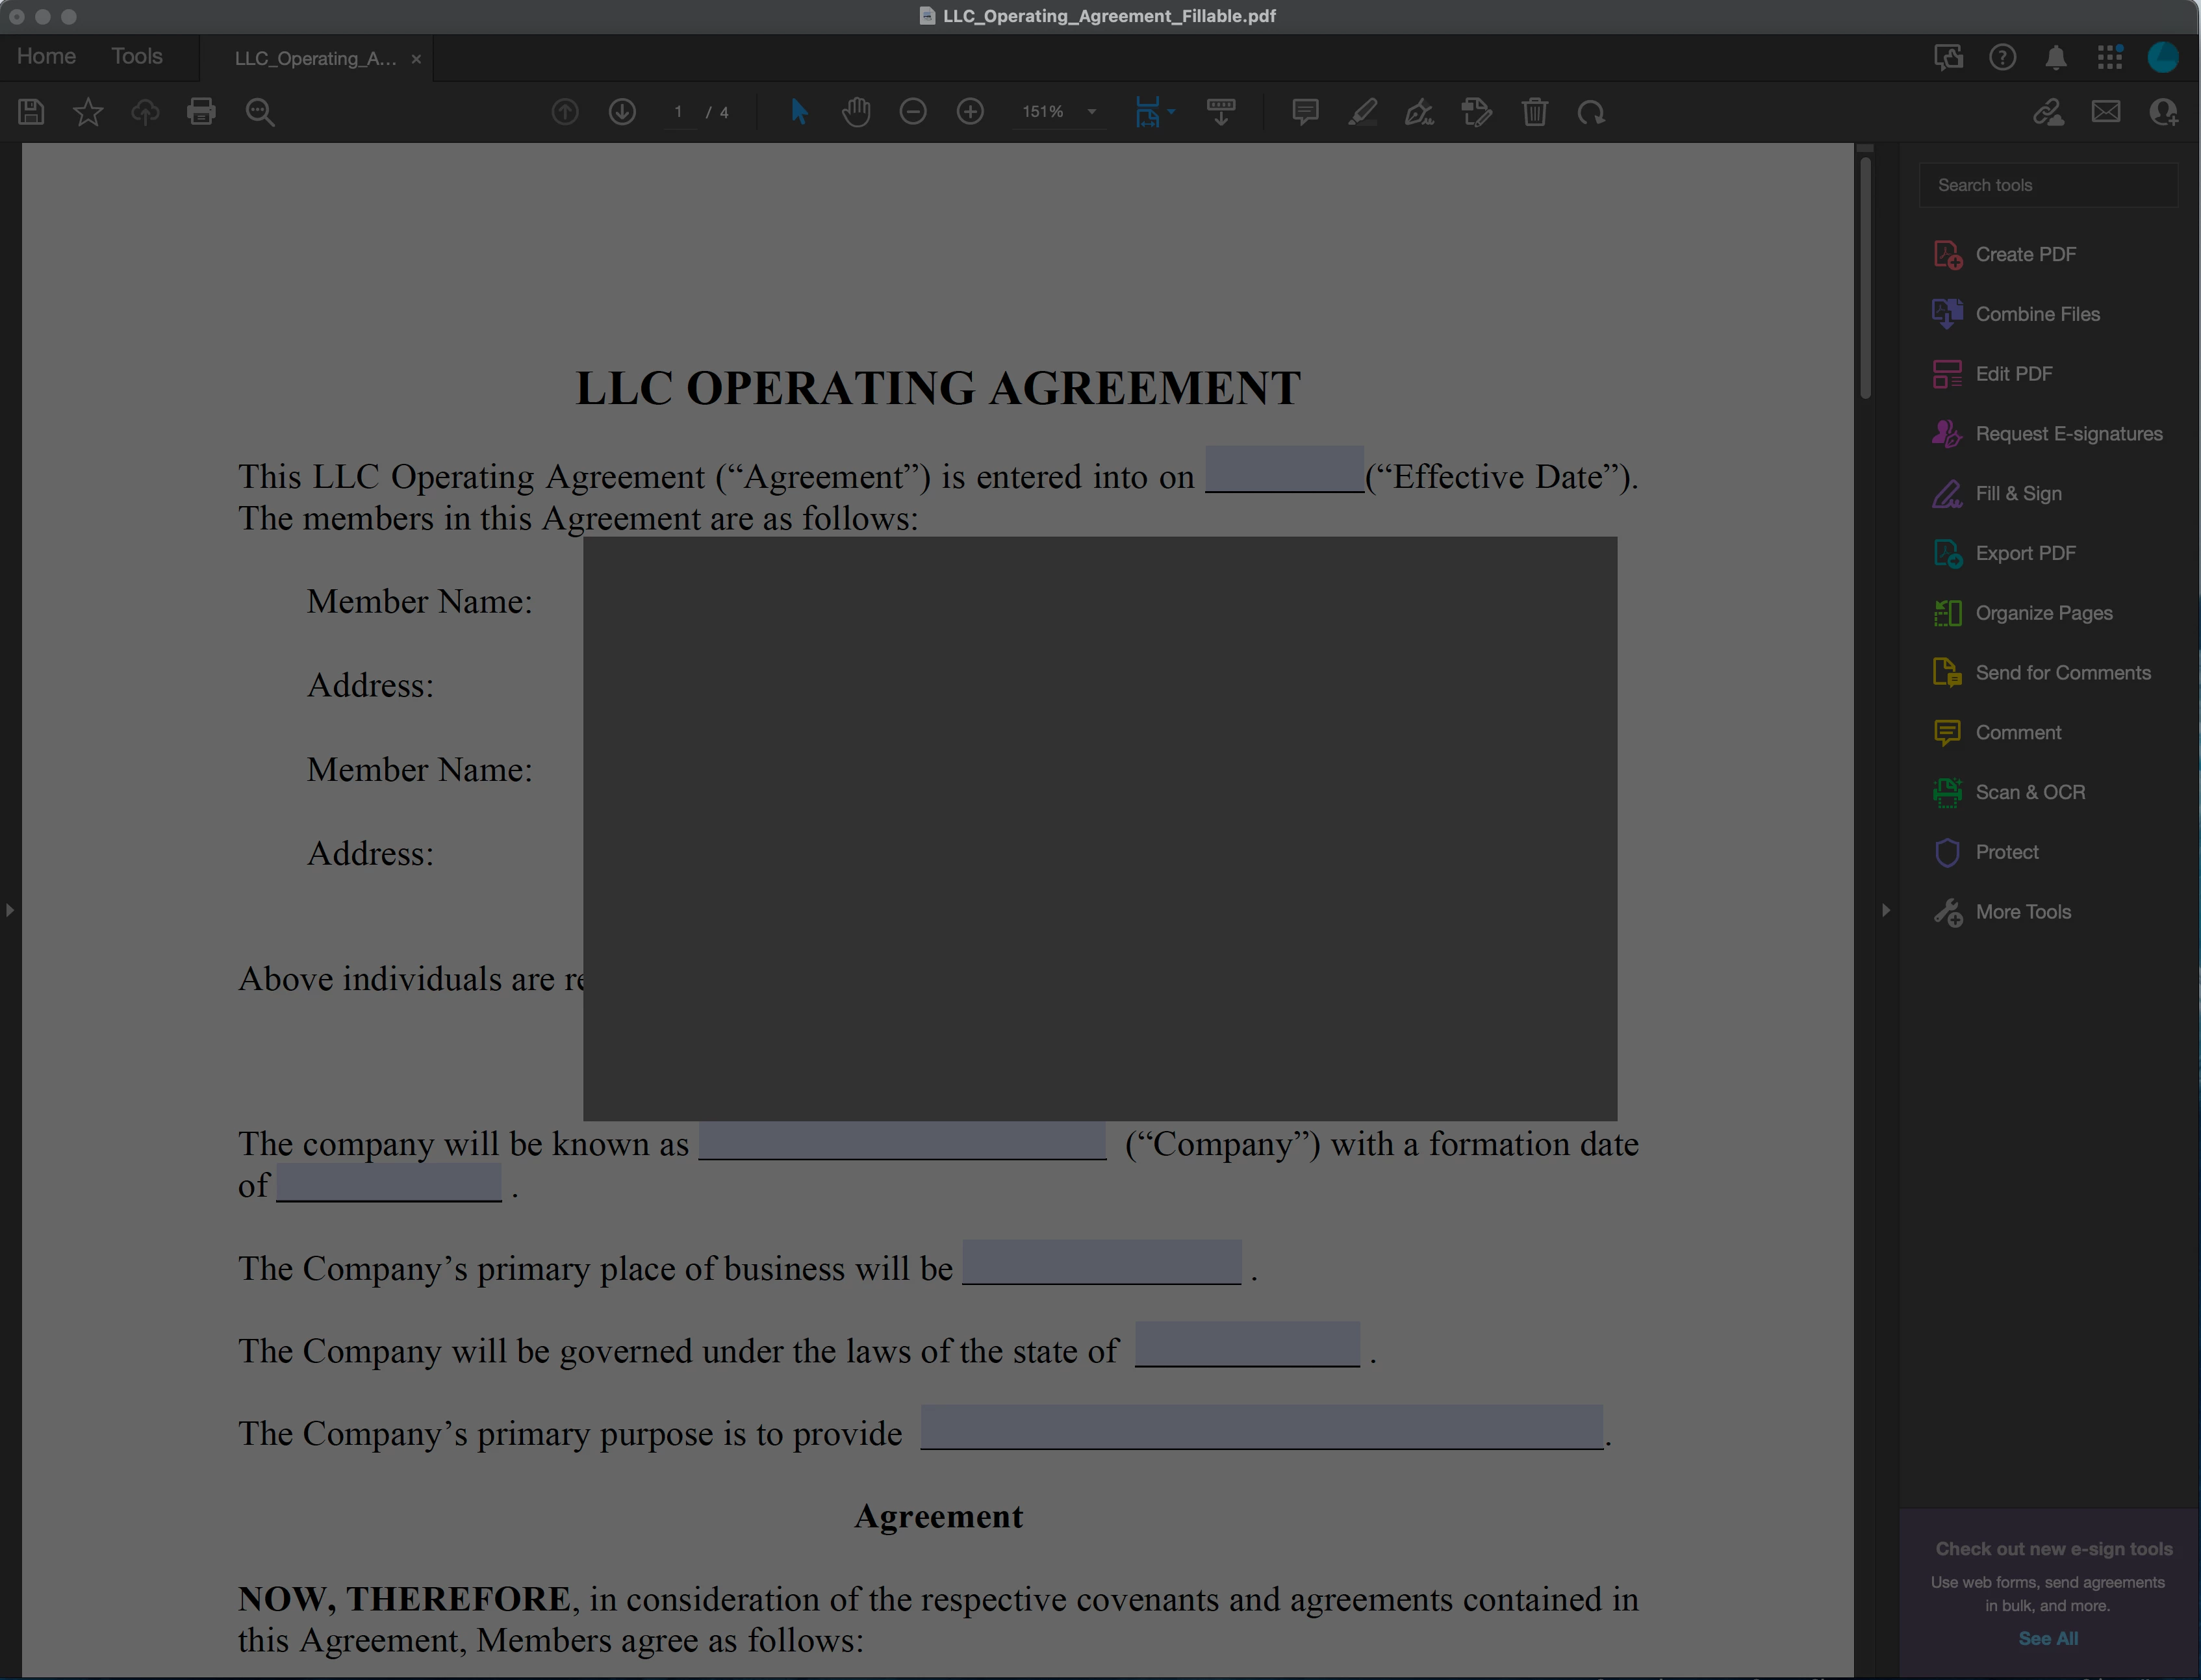This screenshot has height=1680, width=2201.
Task: Click the Print file icon
Action: [201, 112]
